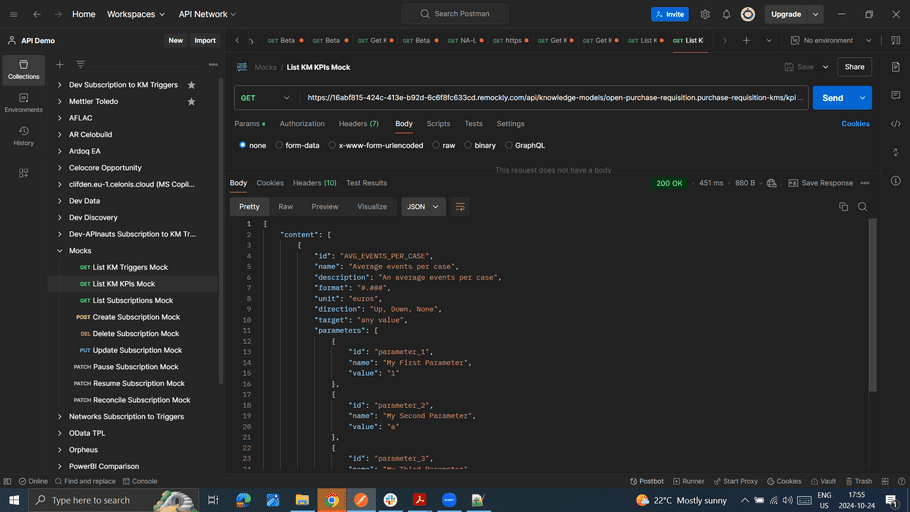Viewport: 910px width, 512px height.
Task: Open the Windows taskbar search box
Action: [100, 500]
